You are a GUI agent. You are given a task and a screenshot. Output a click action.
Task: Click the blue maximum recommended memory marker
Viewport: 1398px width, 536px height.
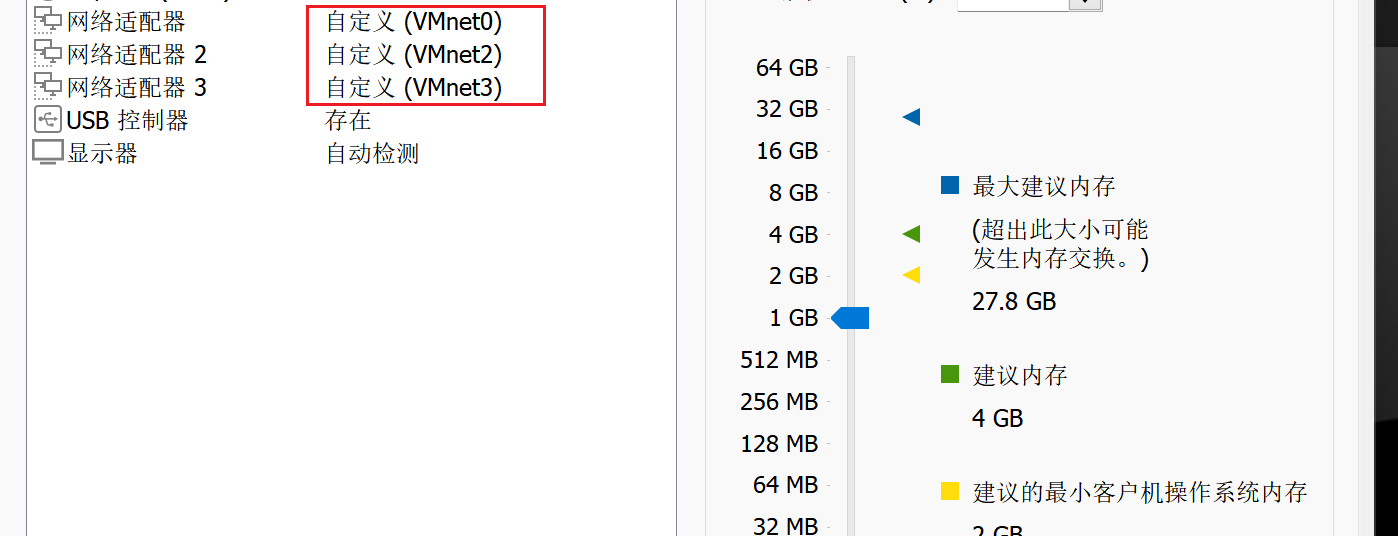911,118
